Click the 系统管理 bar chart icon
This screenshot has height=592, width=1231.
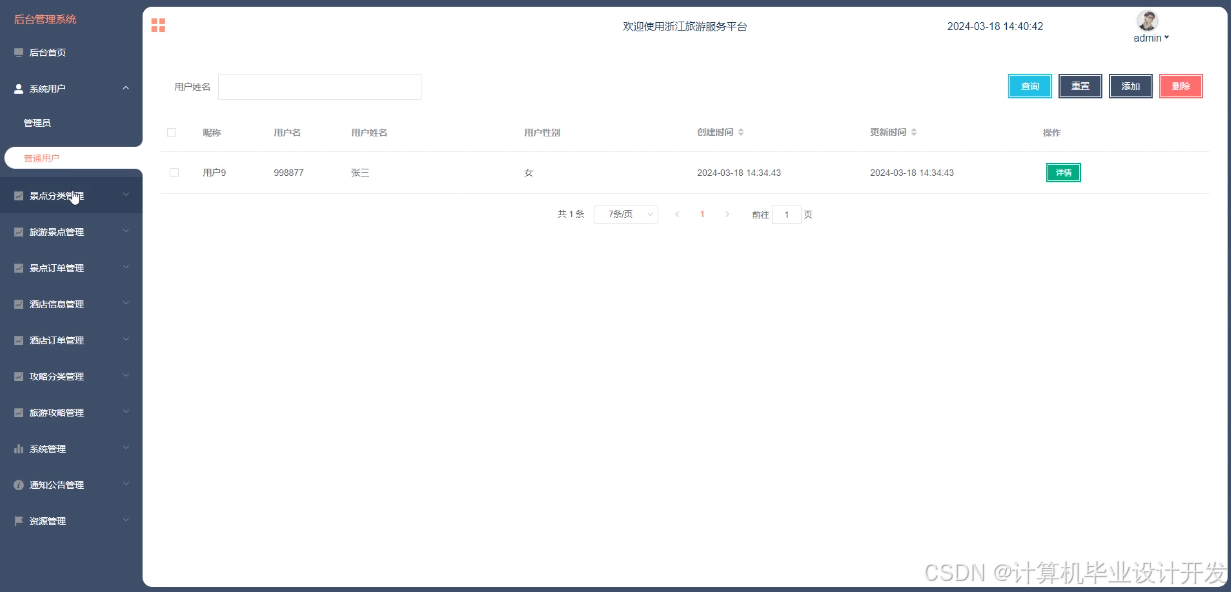pyautogui.click(x=18, y=449)
